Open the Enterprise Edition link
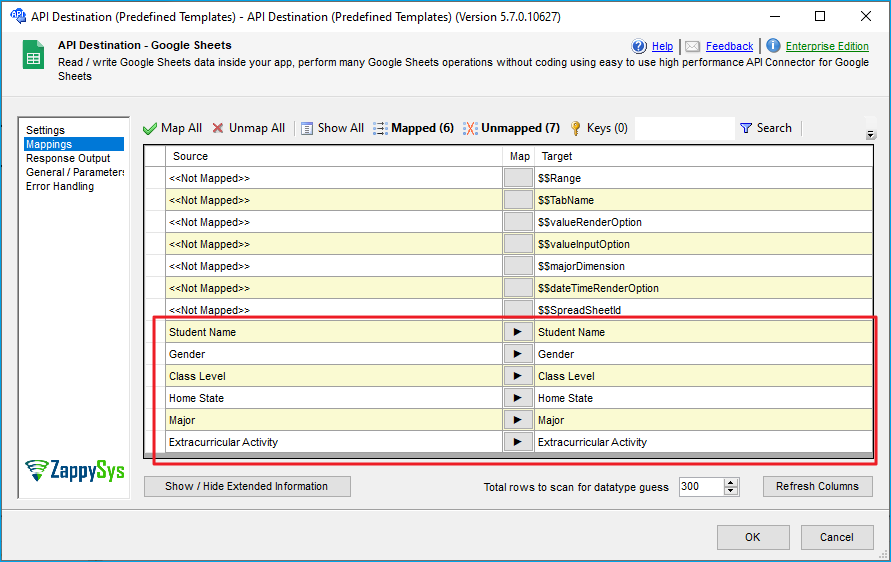This screenshot has width=891, height=562. [826, 46]
